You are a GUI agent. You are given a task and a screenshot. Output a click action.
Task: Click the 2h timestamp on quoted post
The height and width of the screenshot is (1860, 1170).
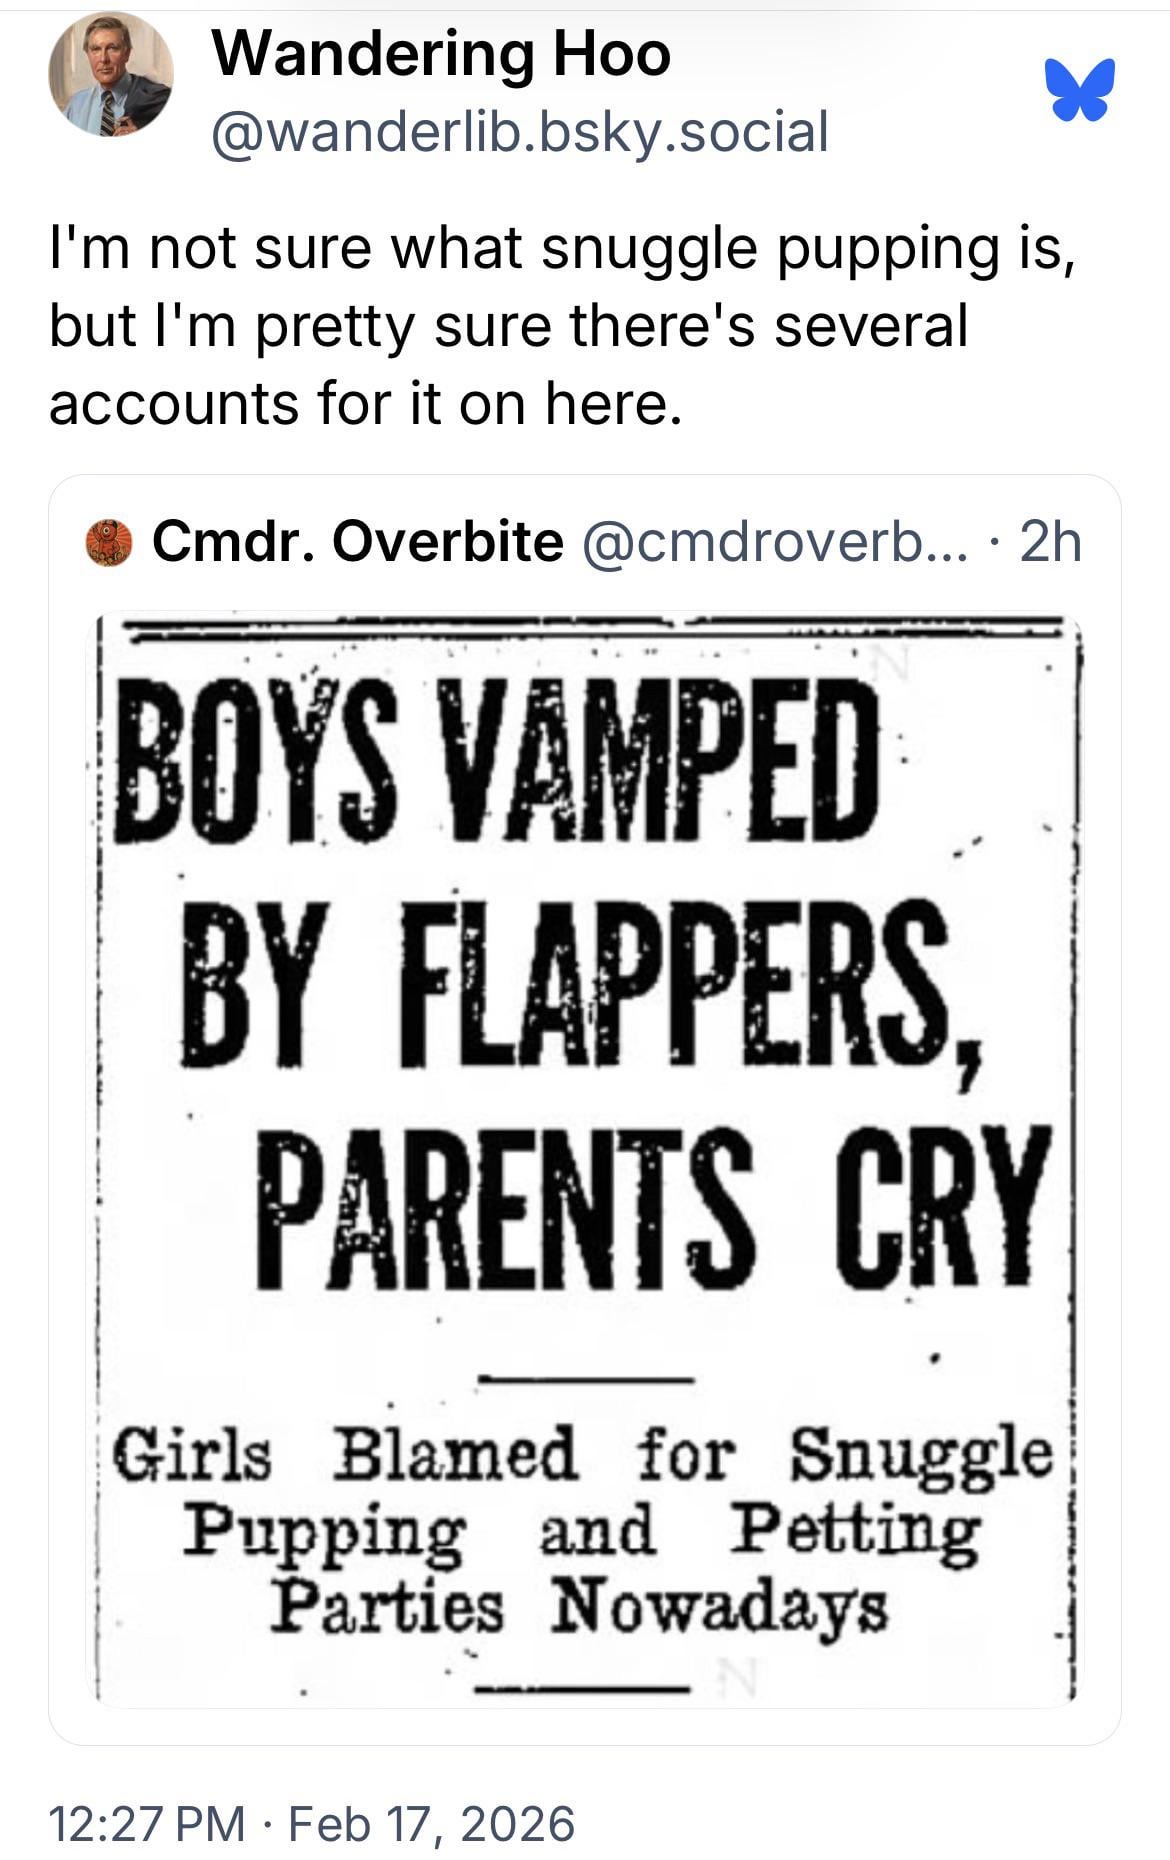(1050, 542)
